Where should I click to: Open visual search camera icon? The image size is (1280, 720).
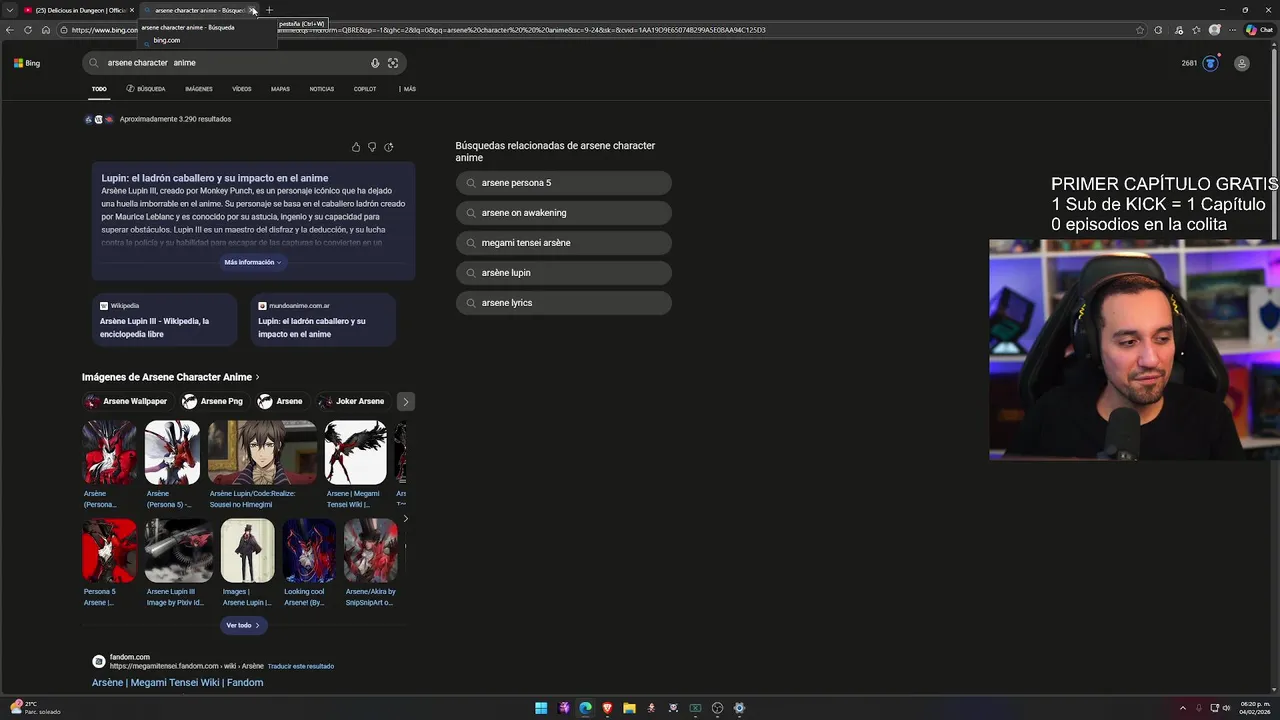pyautogui.click(x=393, y=63)
